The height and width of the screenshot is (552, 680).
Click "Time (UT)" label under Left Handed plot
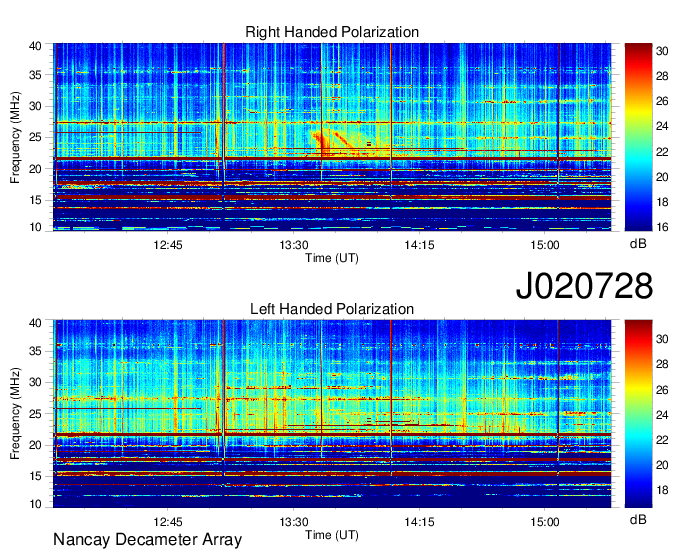(x=332, y=535)
